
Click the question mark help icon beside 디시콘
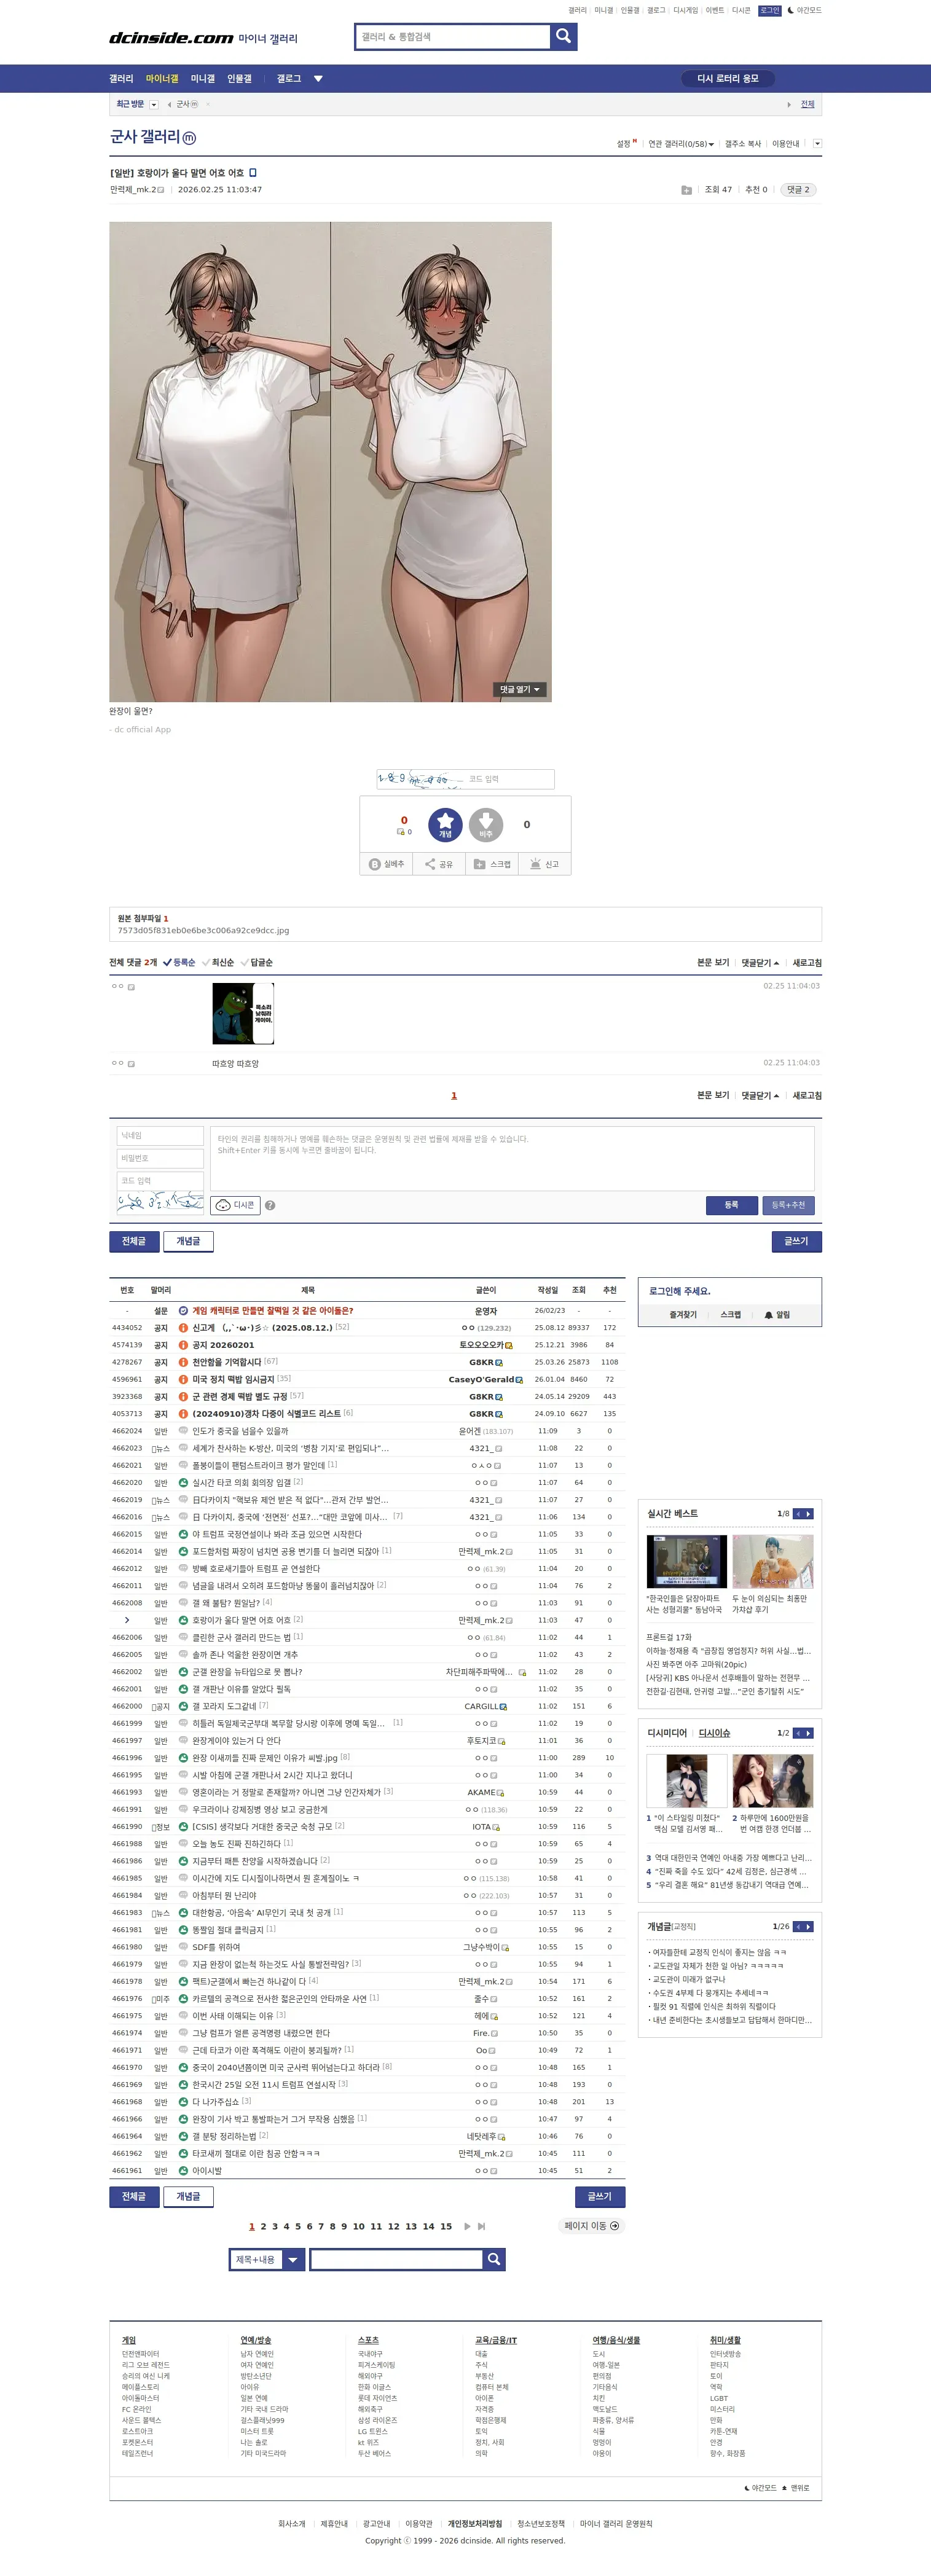(270, 1205)
